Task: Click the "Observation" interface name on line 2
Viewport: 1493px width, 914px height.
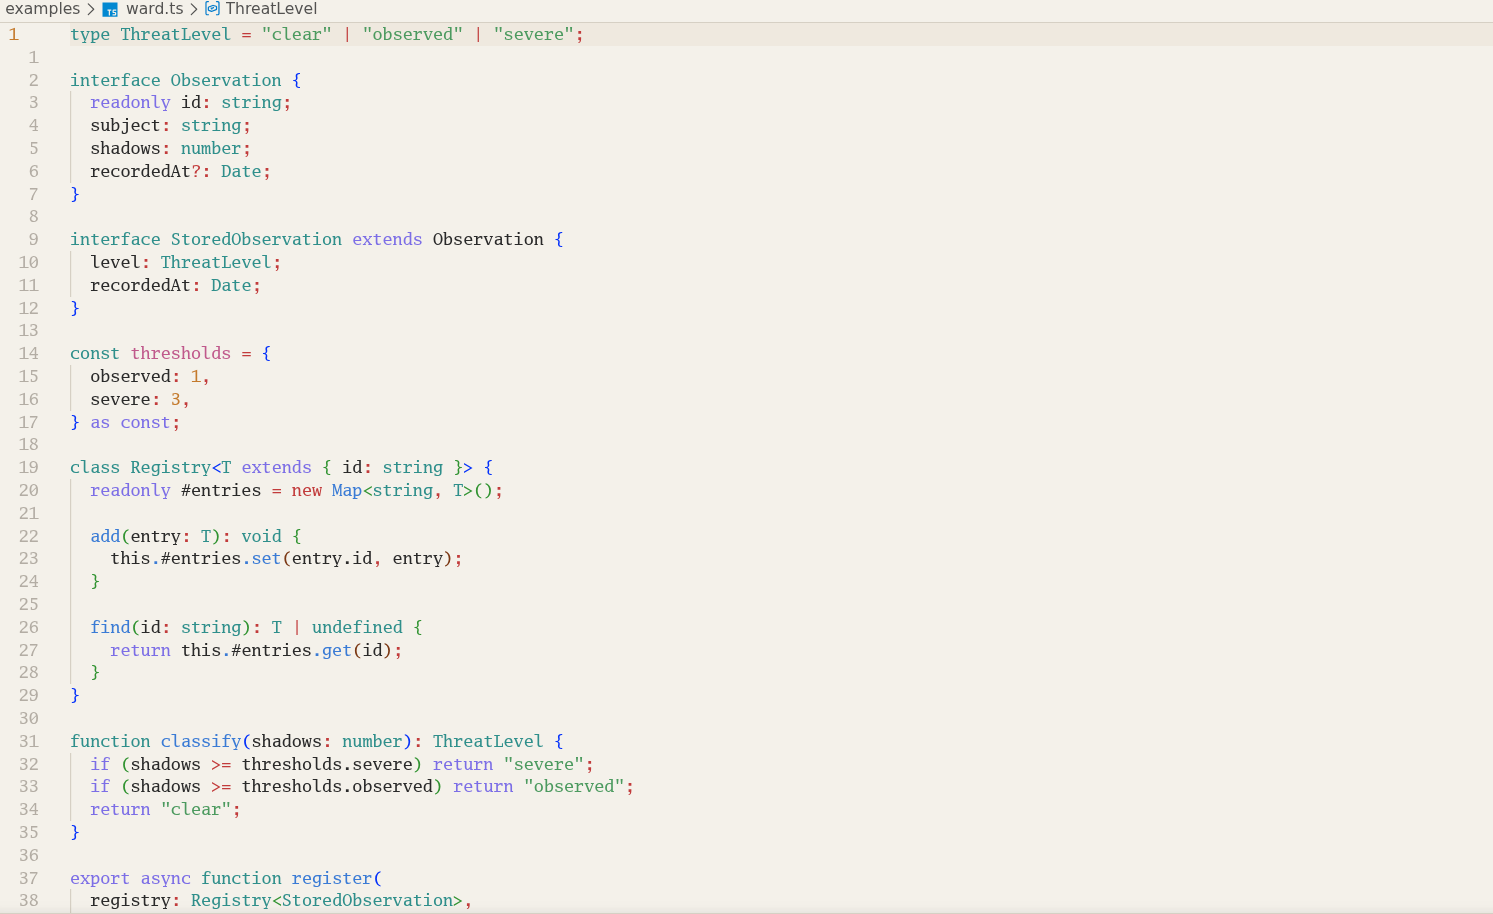Action: coord(226,80)
